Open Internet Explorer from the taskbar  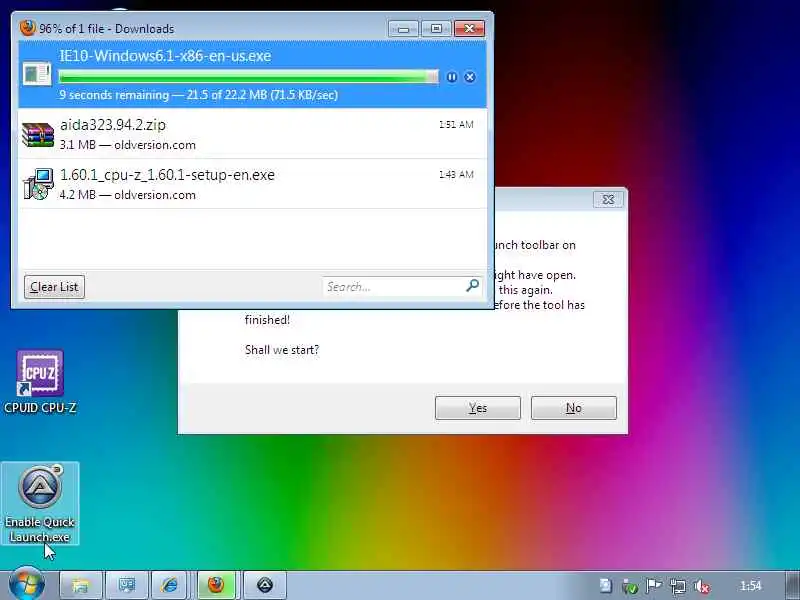169,585
